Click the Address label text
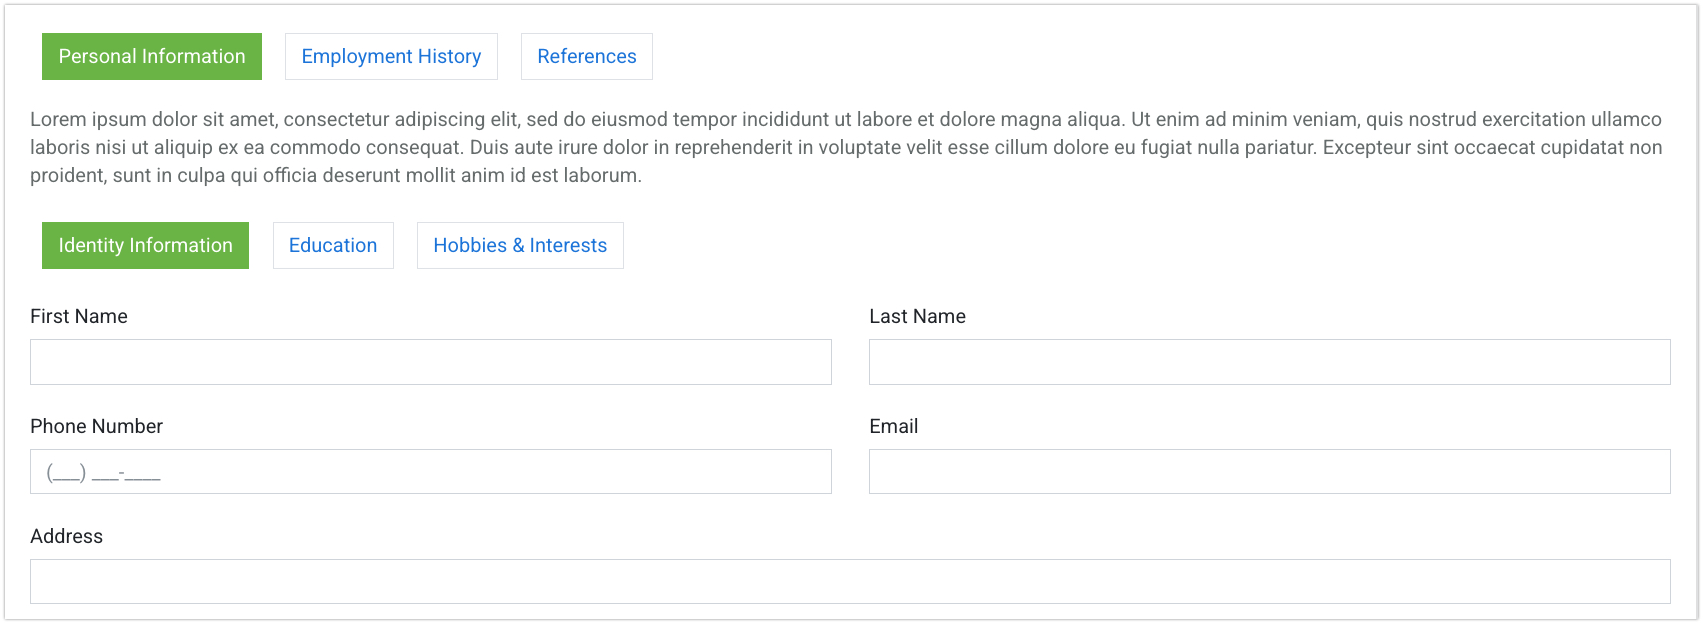Image resolution: width=1703 pixels, height=624 pixels. click(66, 537)
